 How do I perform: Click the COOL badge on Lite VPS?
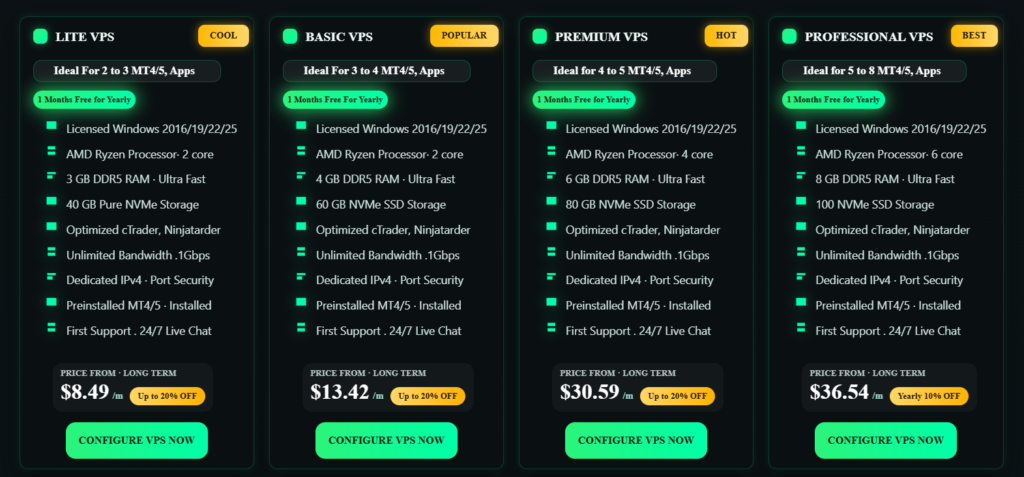223,36
